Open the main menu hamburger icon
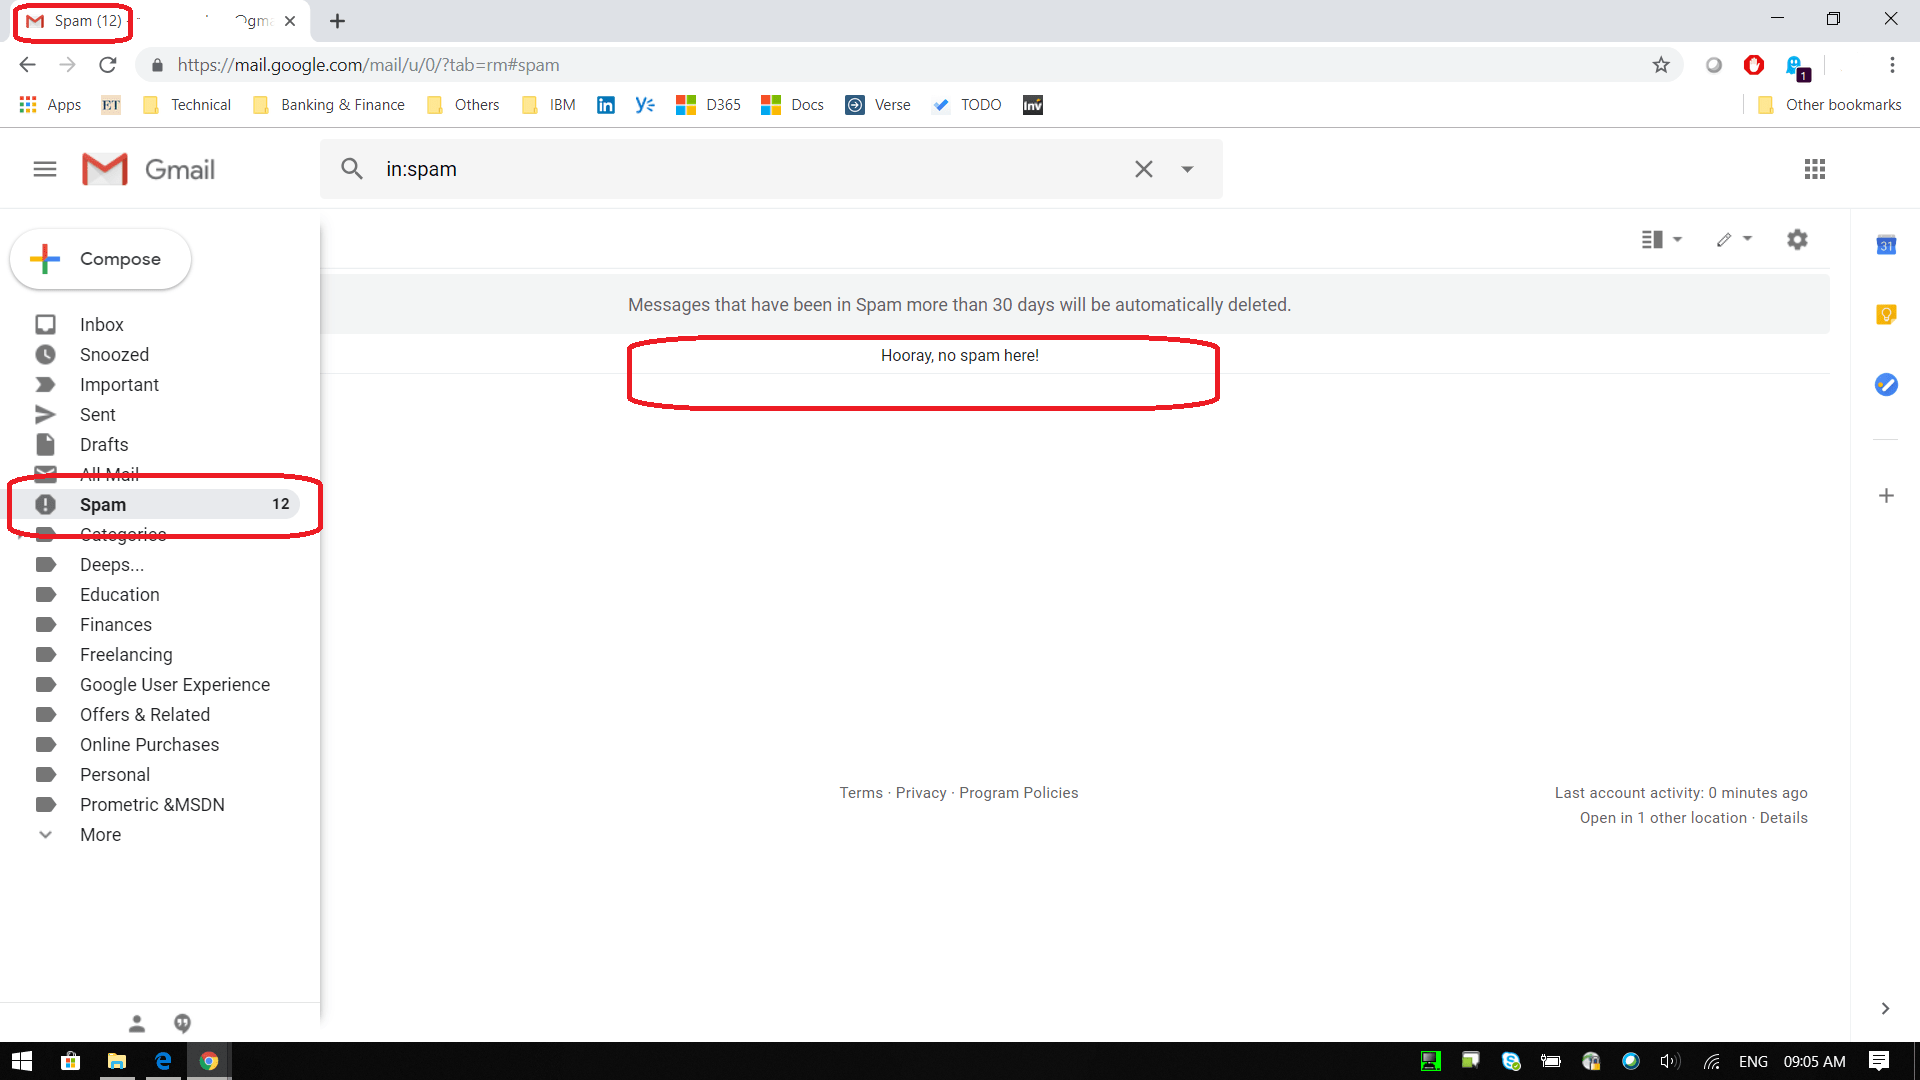 (45, 169)
